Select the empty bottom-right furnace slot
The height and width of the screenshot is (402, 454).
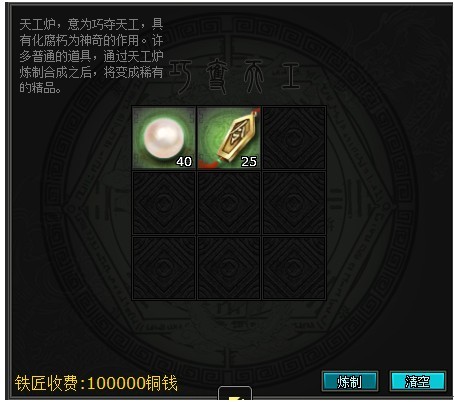294,268
